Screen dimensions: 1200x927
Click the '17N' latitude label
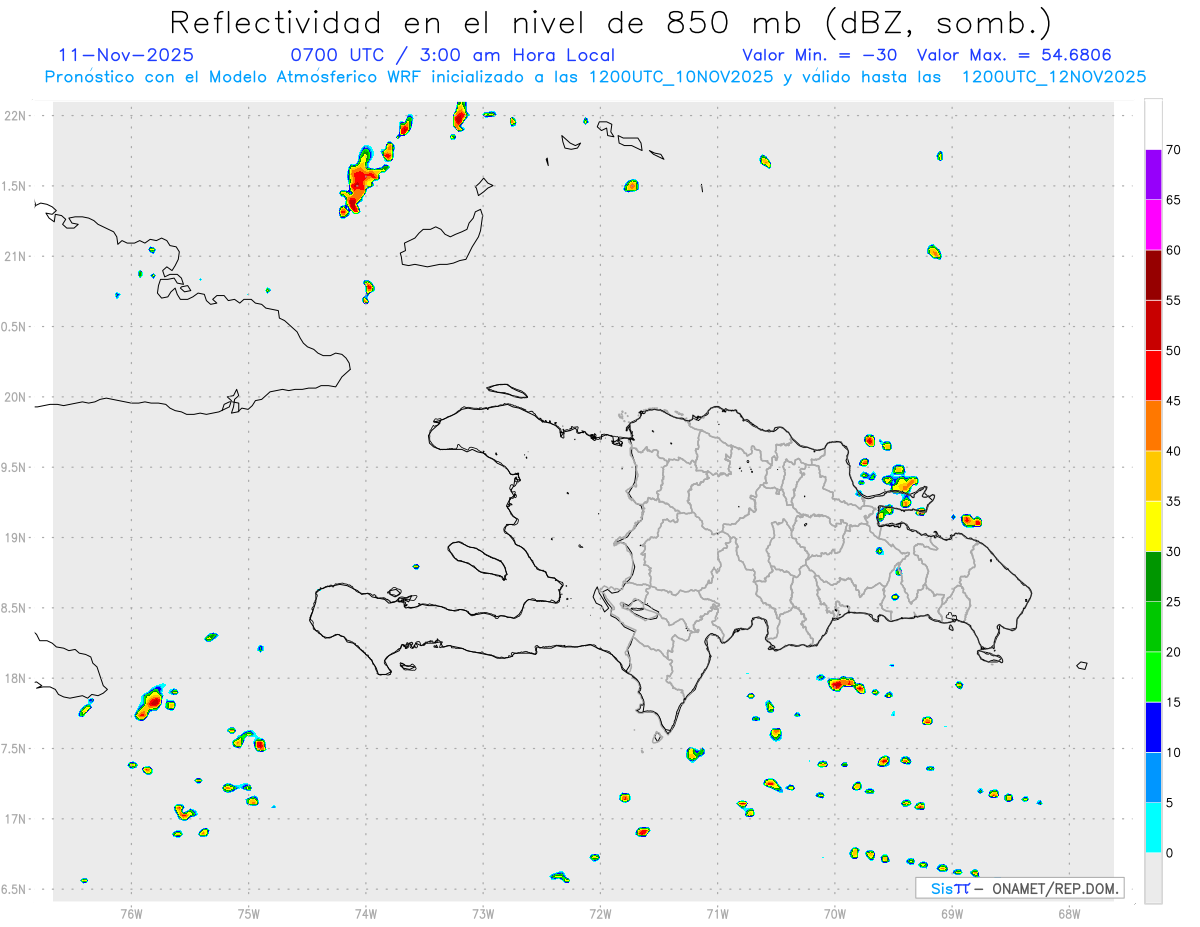[15, 819]
